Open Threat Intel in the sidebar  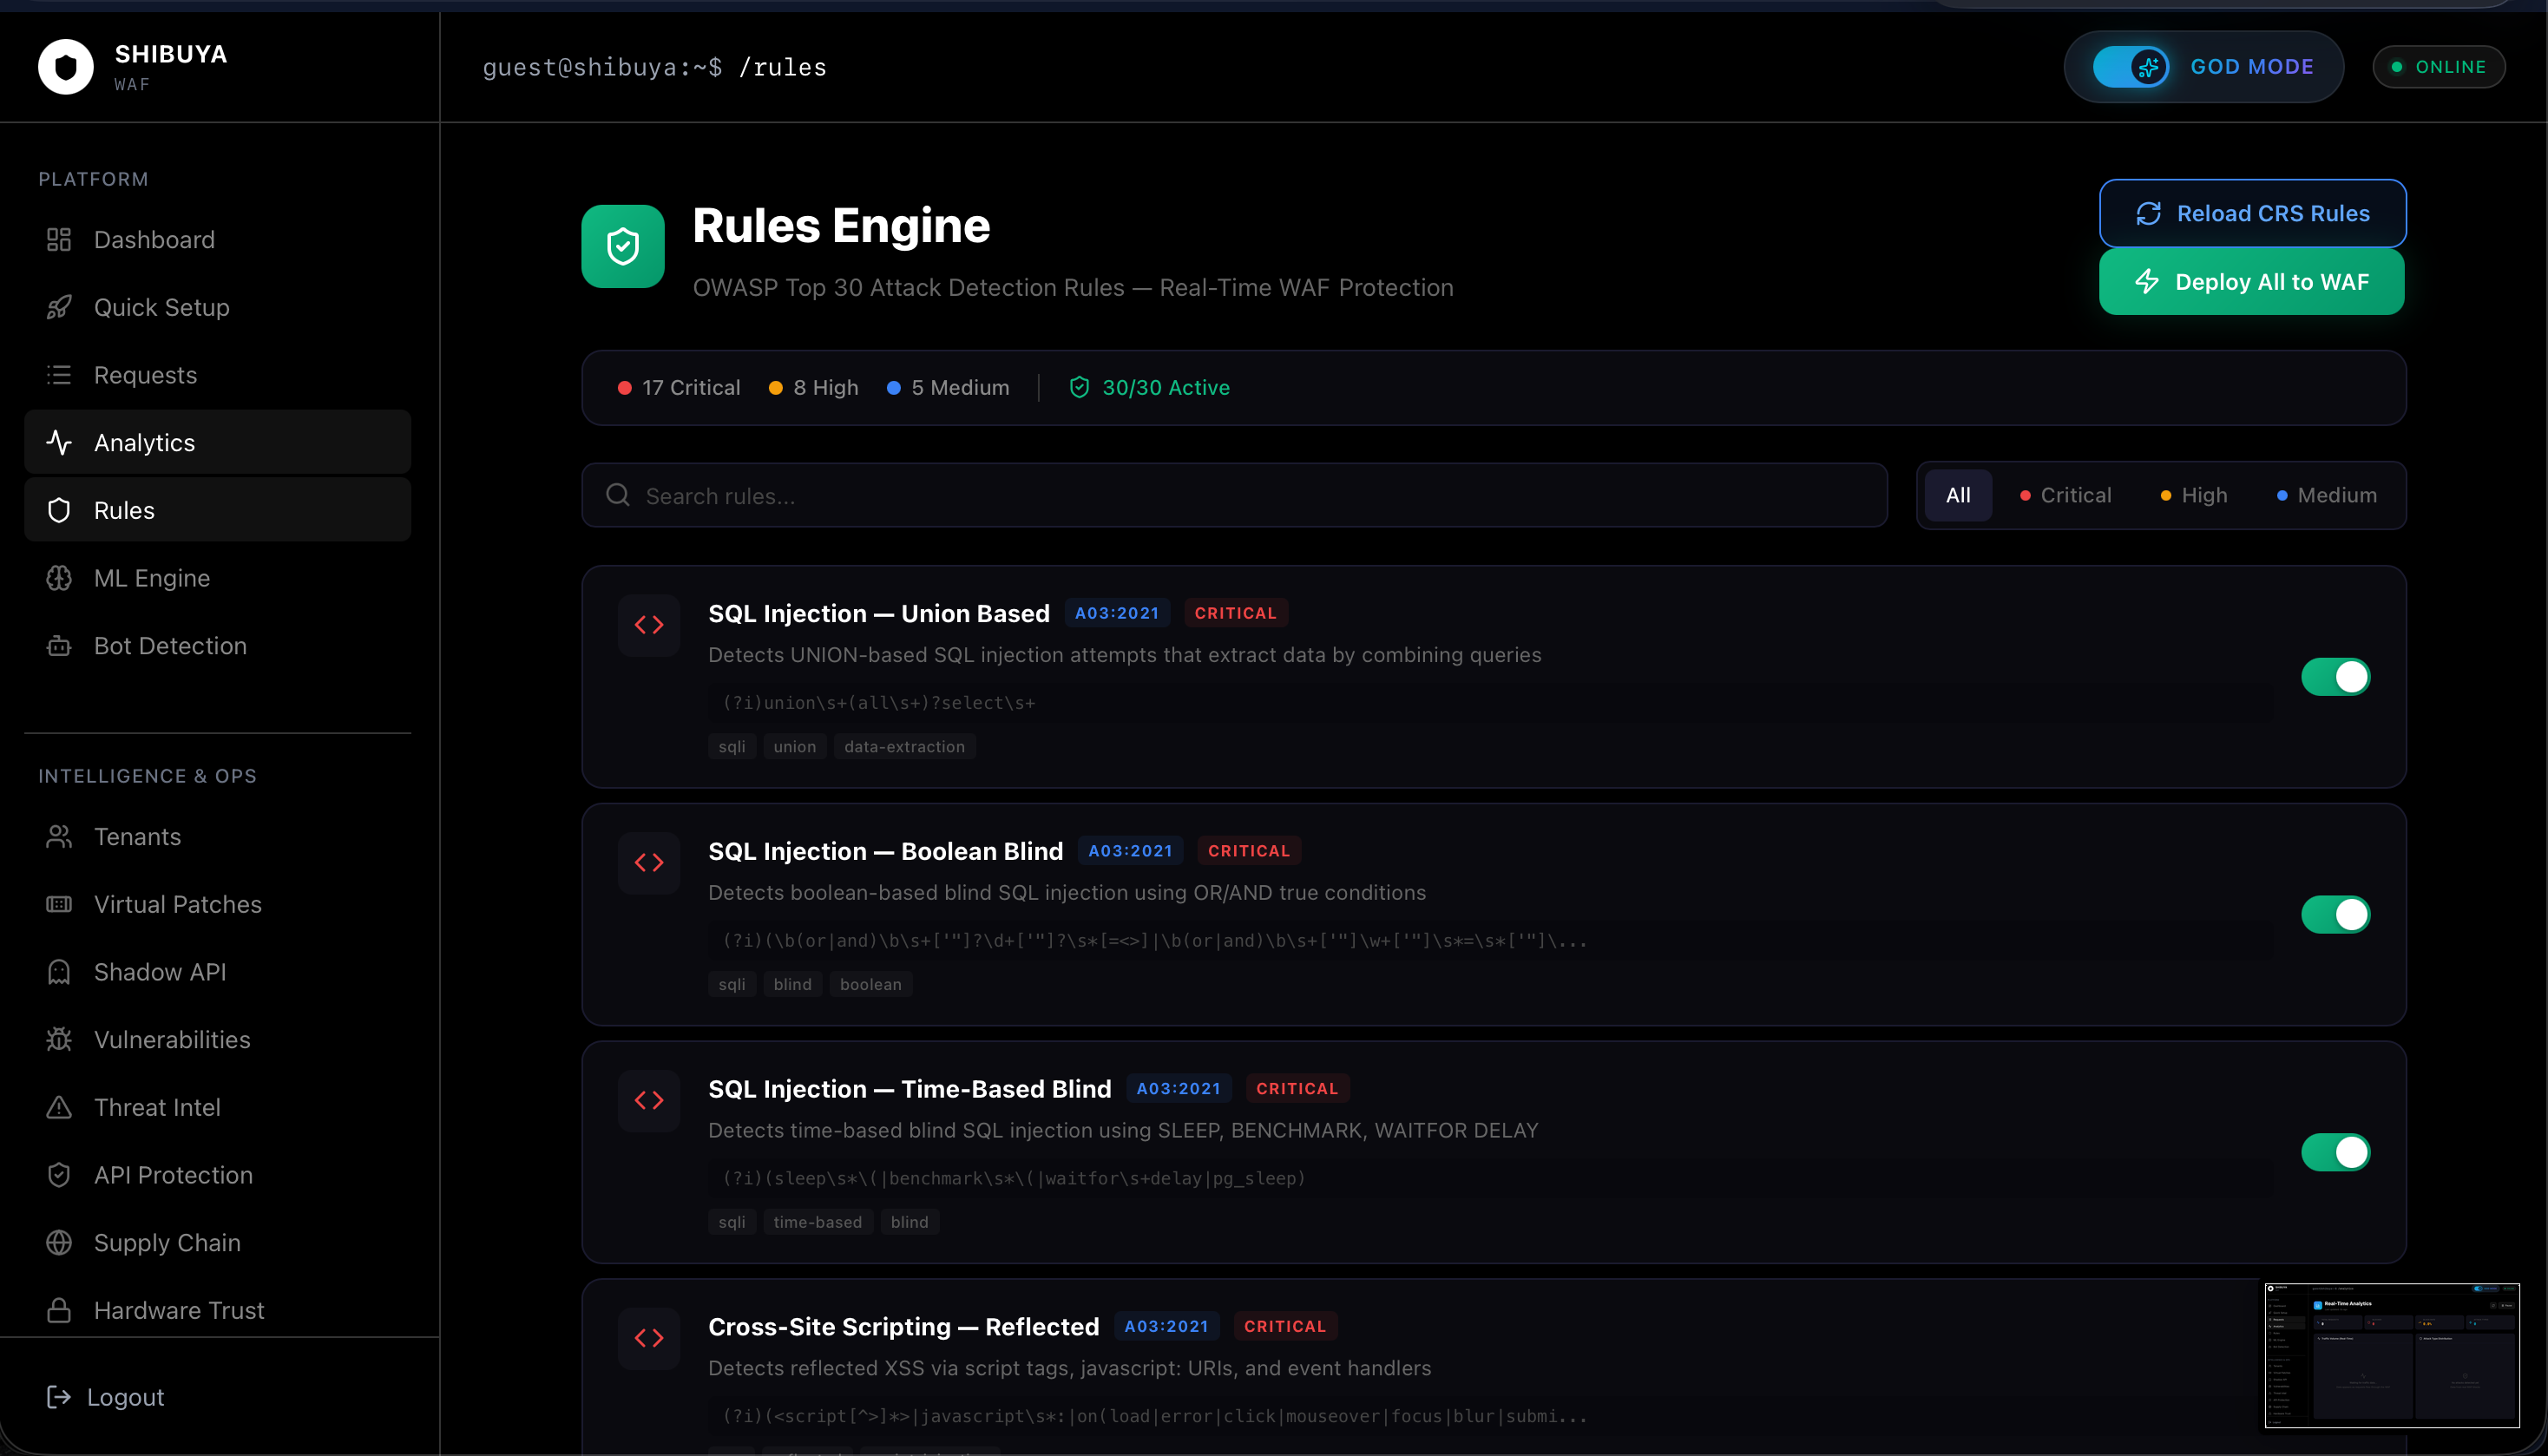(x=157, y=1108)
